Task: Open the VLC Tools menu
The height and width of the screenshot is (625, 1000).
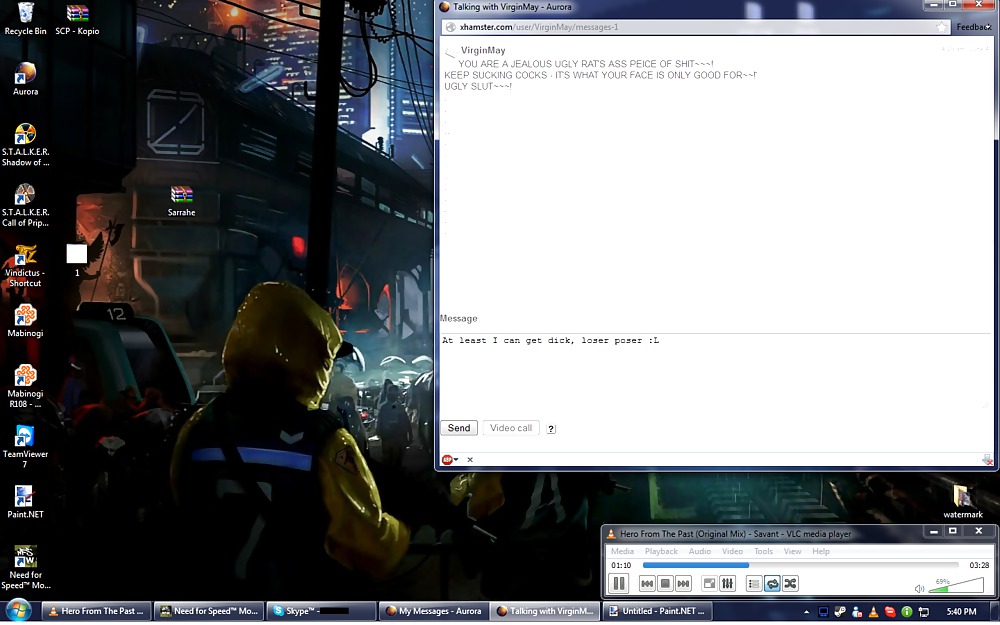Action: [763, 551]
